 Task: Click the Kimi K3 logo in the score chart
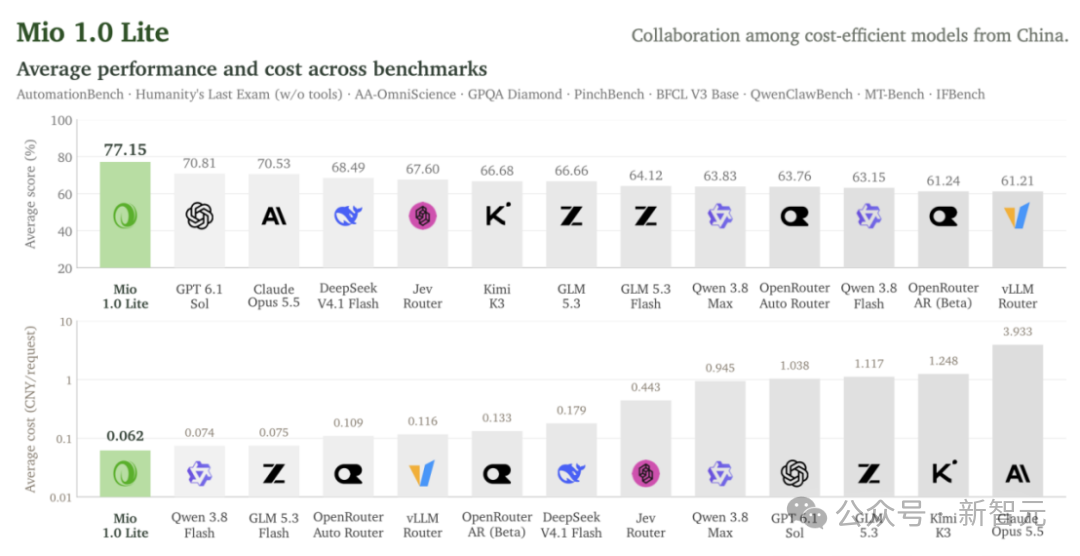[497, 215]
